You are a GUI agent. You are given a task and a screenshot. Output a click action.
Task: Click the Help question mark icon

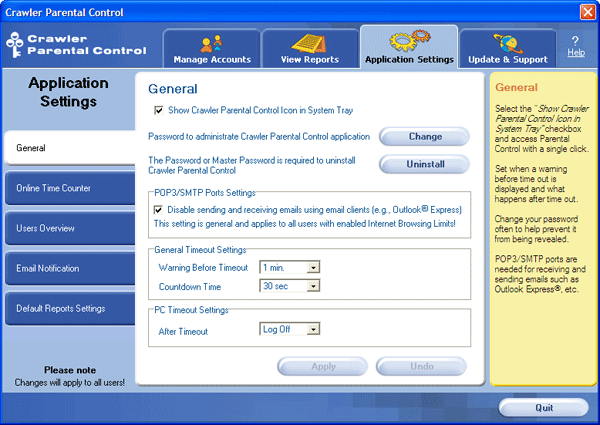click(x=575, y=41)
